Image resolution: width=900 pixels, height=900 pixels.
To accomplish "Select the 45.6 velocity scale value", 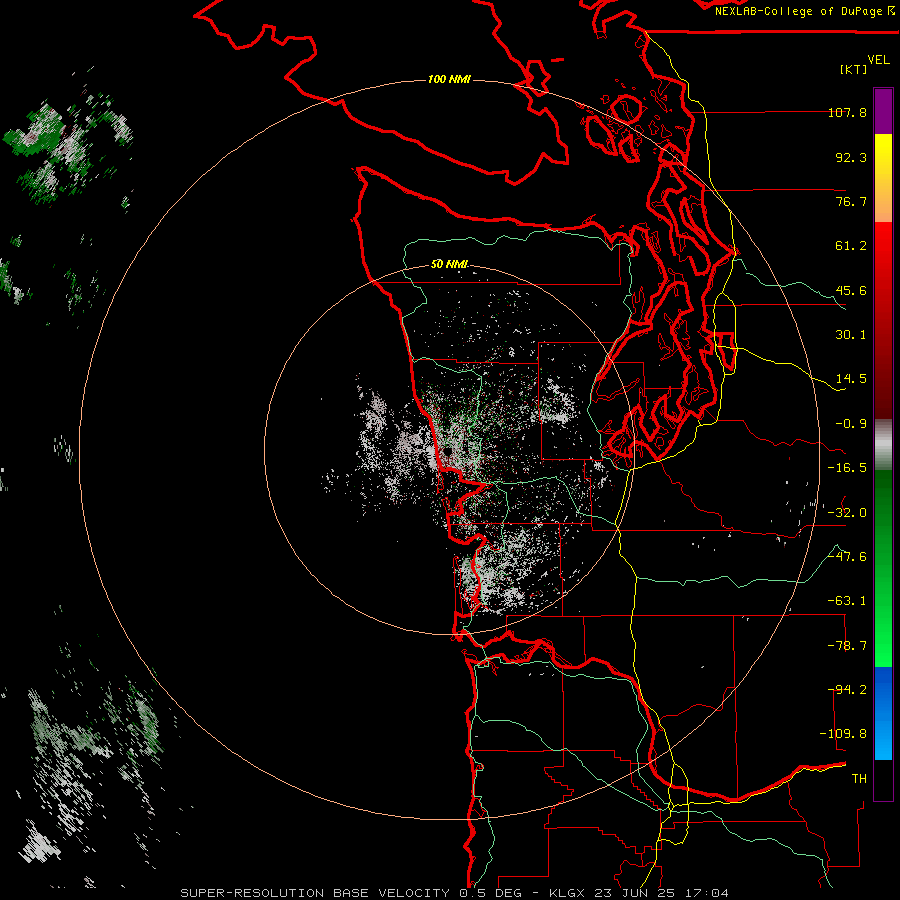I will 851,290.
